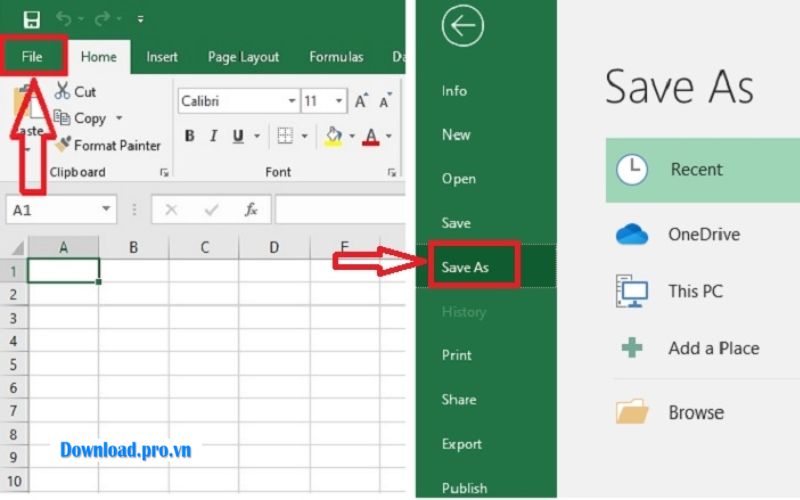
Task: Select column B header
Action: tap(134, 248)
